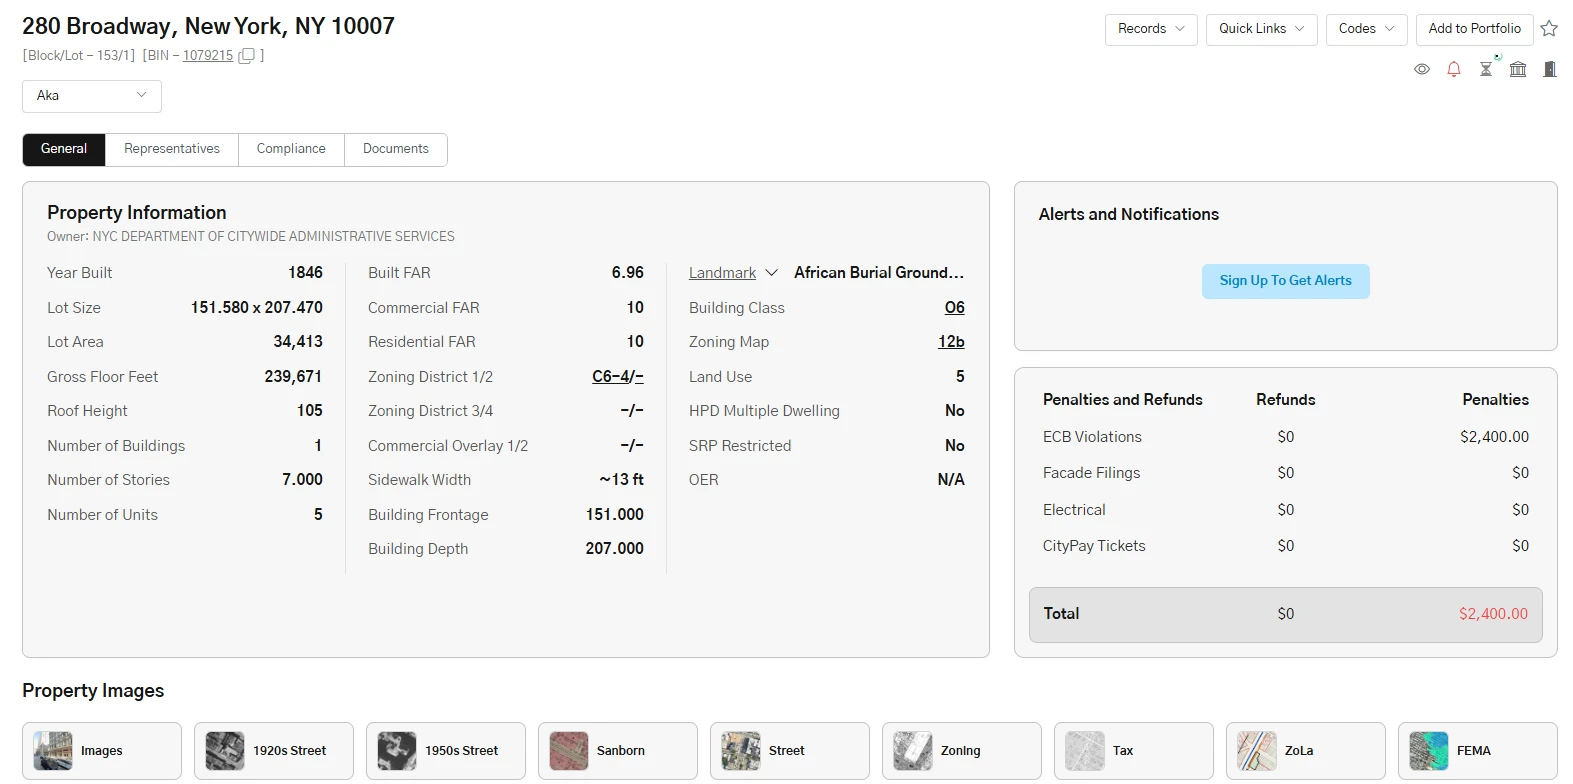1573x784 pixels.
Task: Click the red Total penalties $2,400.00
Action: 1493,614
